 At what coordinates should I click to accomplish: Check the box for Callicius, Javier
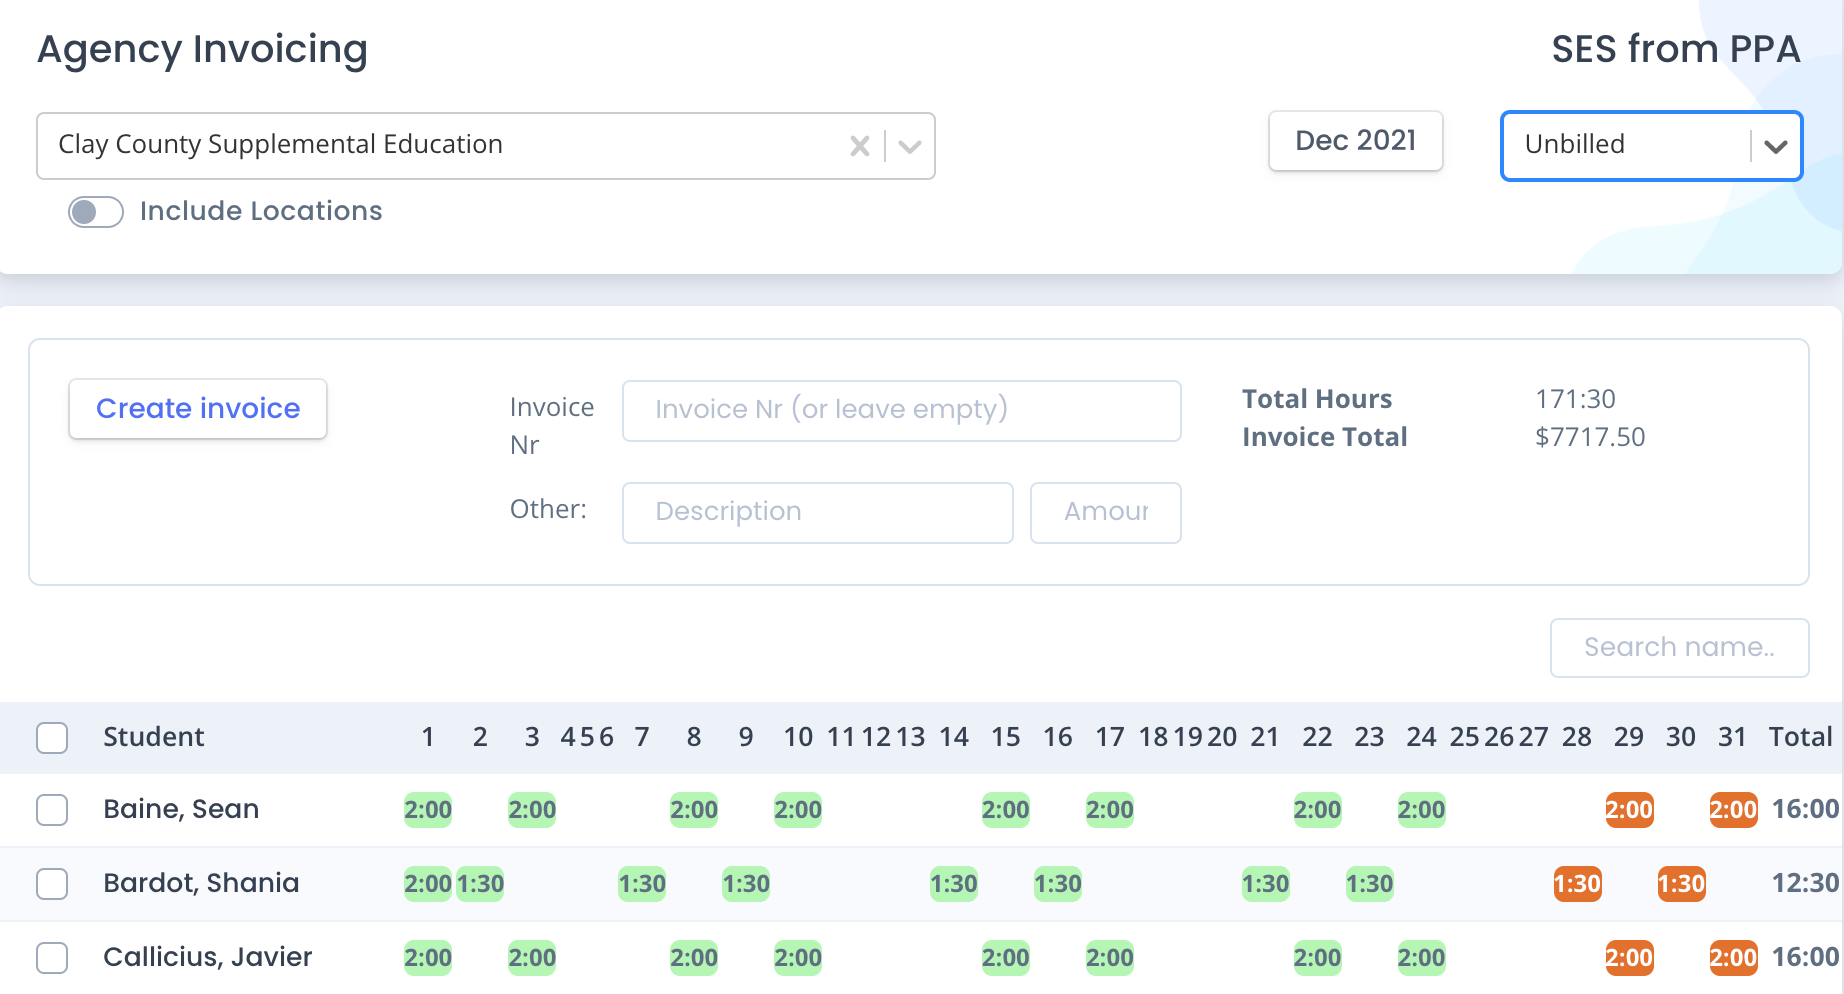[52, 958]
